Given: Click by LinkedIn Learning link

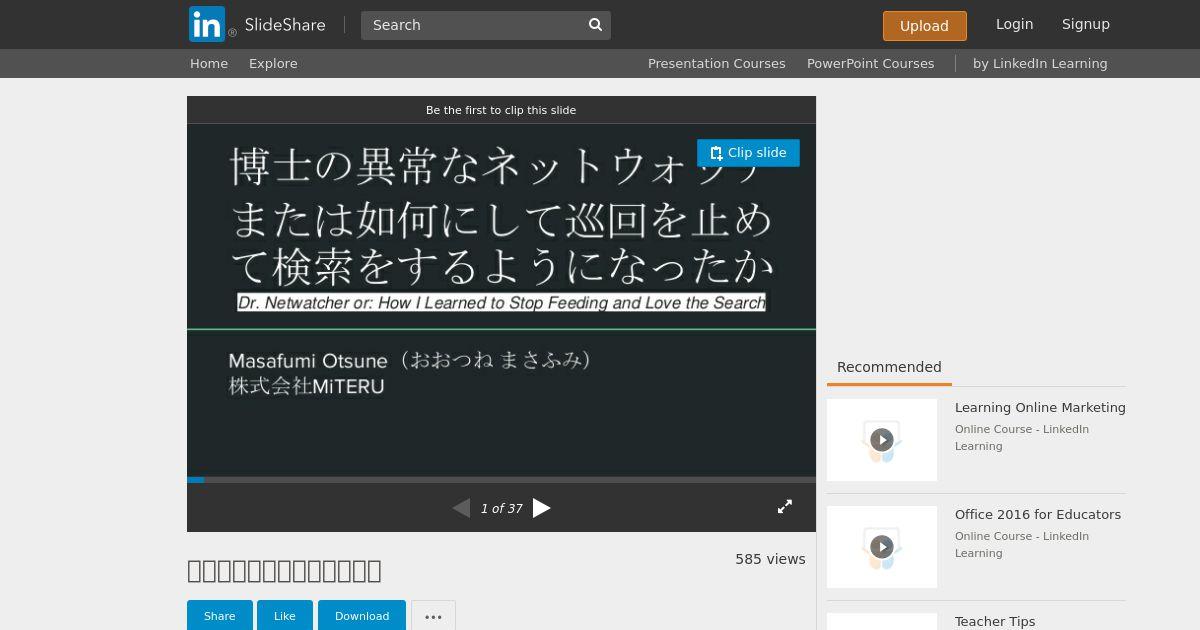Looking at the screenshot, I should pos(1040,63).
